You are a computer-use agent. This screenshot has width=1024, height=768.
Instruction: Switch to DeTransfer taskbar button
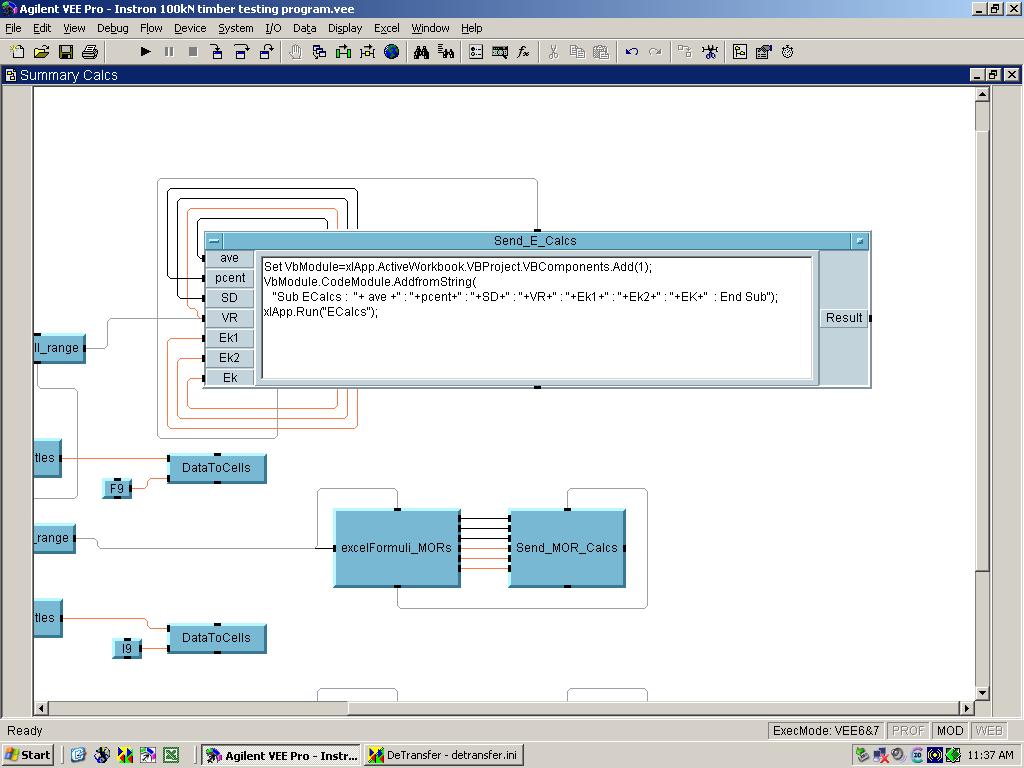click(443, 755)
